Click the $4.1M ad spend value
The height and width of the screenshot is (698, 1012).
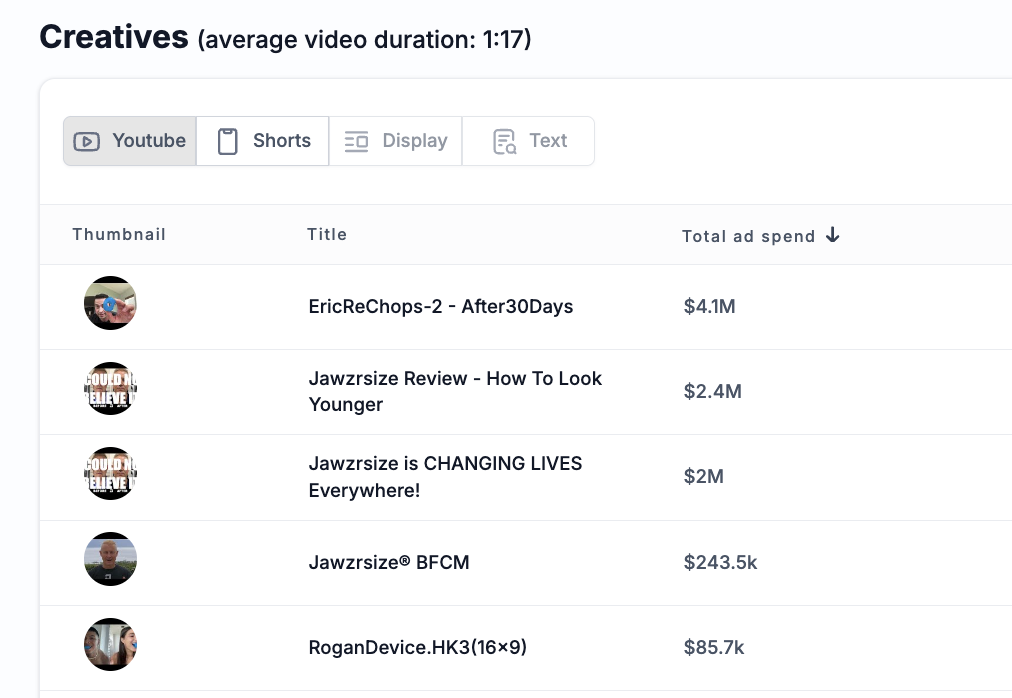click(x=710, y=306)
